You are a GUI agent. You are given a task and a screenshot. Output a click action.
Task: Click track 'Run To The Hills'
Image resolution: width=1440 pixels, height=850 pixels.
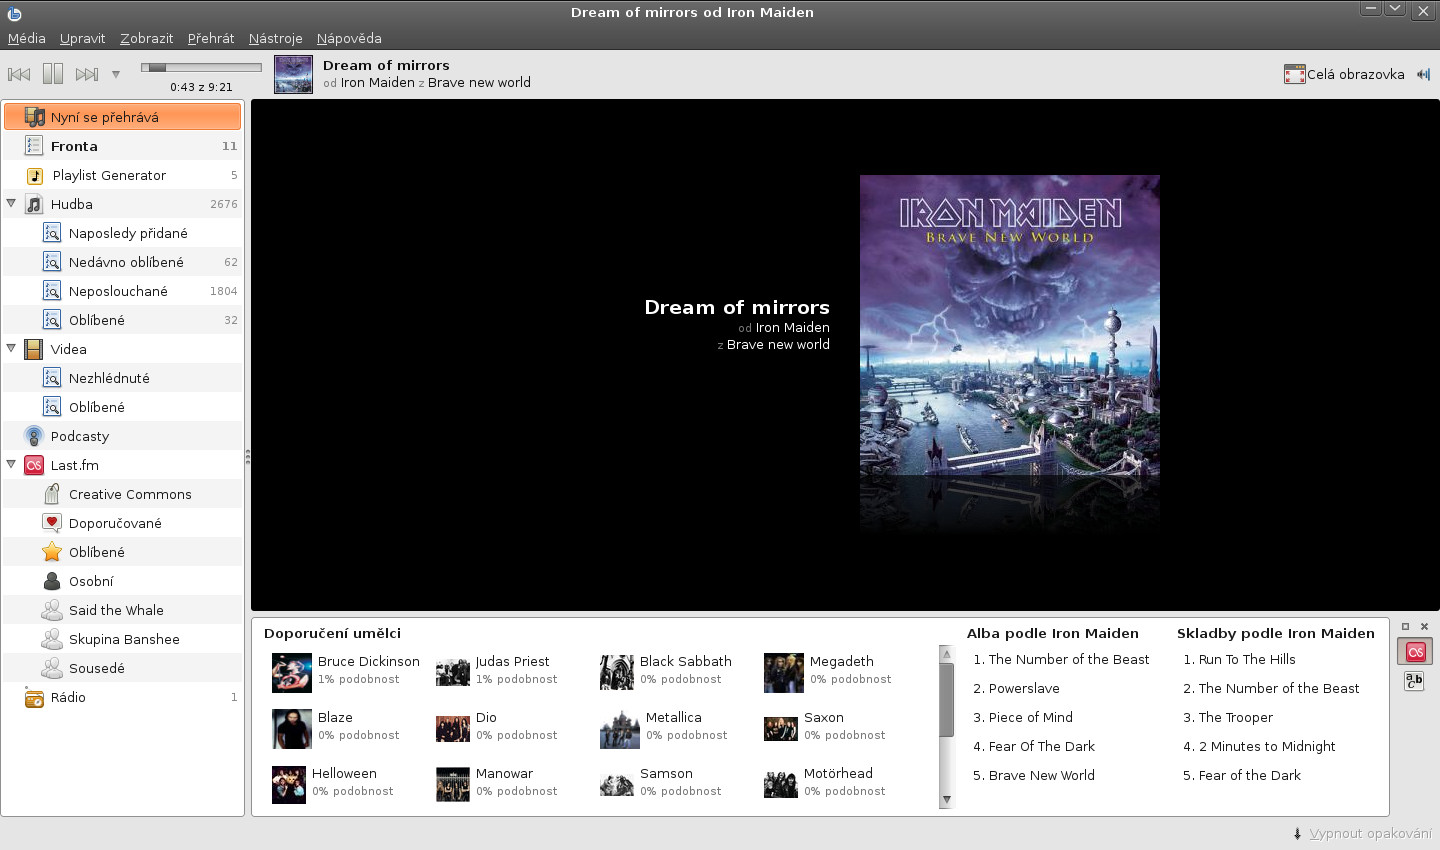1239,659
